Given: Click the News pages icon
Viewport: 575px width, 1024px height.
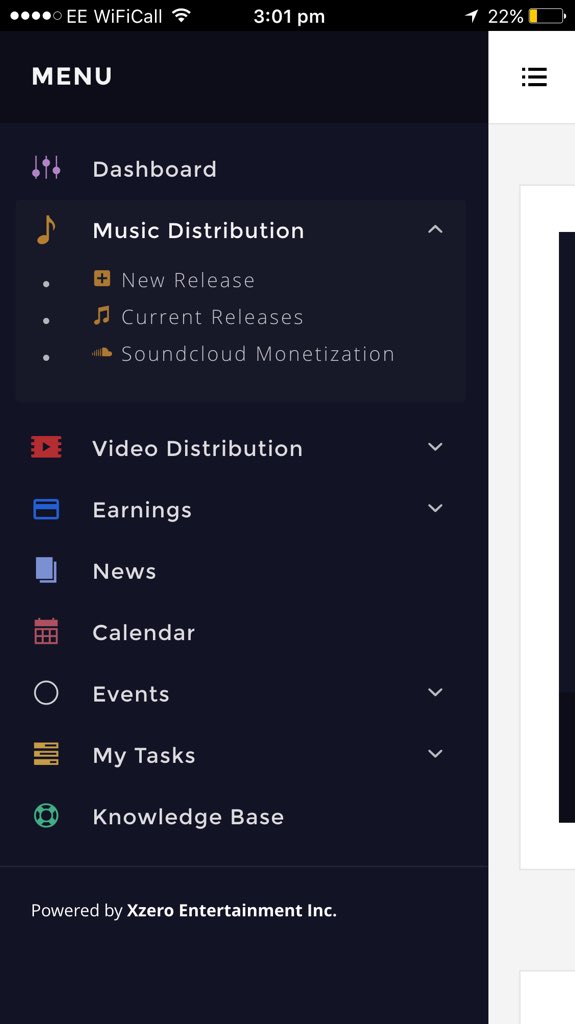Looking at the screenshot, I should click(x=46, y=570).
